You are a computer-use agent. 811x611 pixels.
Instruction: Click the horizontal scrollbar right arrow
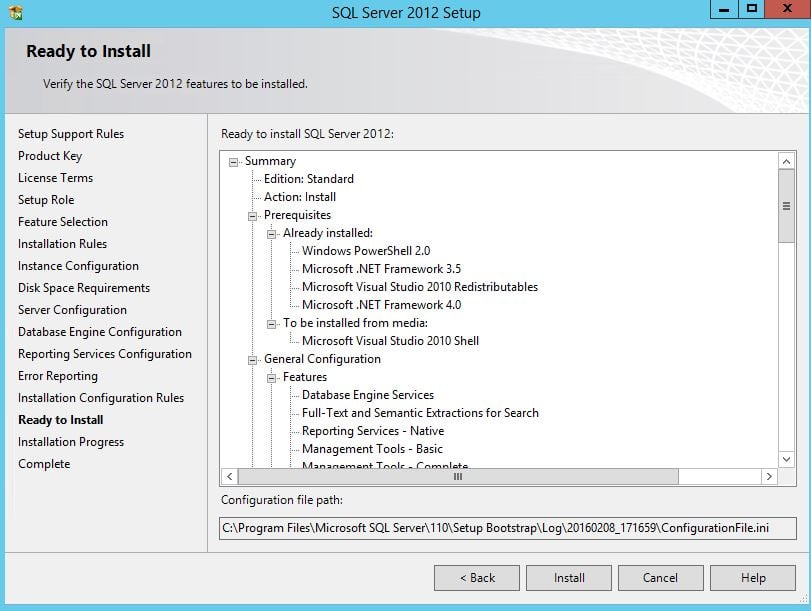(x=769, y=476)
